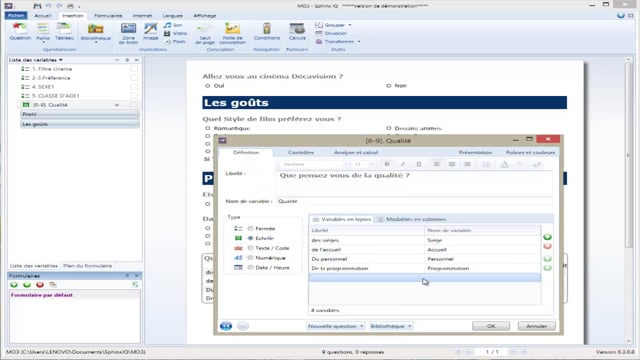
Task: Confirm dialog with OK button
Action: coord(491,326)
